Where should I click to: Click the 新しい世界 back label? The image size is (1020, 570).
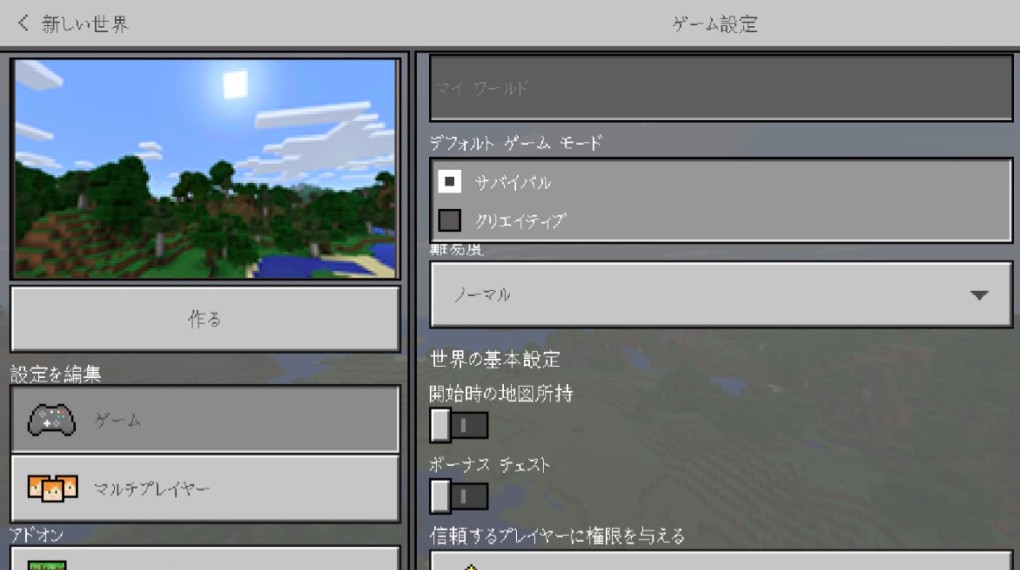coord(85,24)
